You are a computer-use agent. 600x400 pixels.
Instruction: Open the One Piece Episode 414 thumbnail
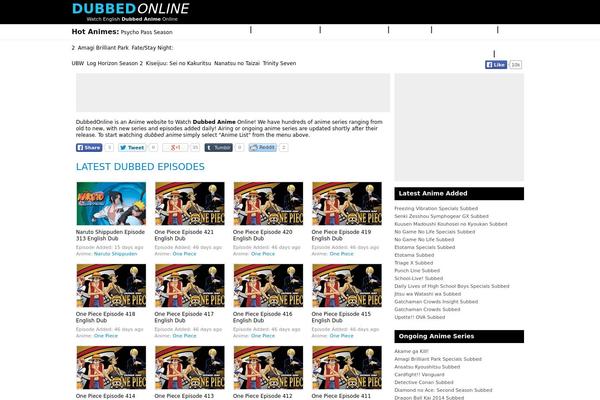(x=111, y=368)
